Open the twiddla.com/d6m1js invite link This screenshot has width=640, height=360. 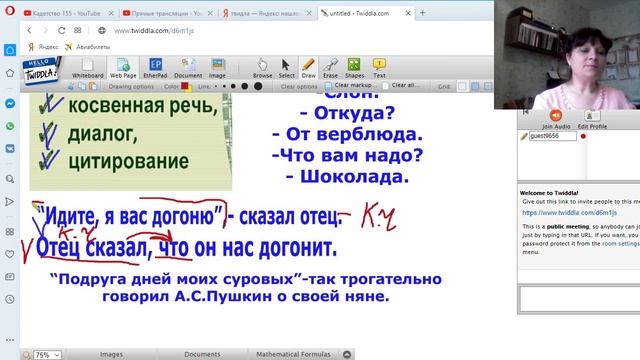pyautogui.click(x=569, y=213)
